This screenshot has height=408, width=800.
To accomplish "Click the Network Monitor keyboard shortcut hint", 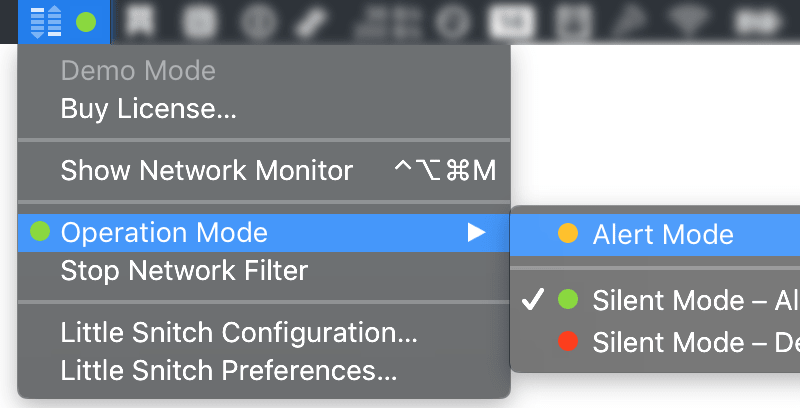I will pos(445,170).
